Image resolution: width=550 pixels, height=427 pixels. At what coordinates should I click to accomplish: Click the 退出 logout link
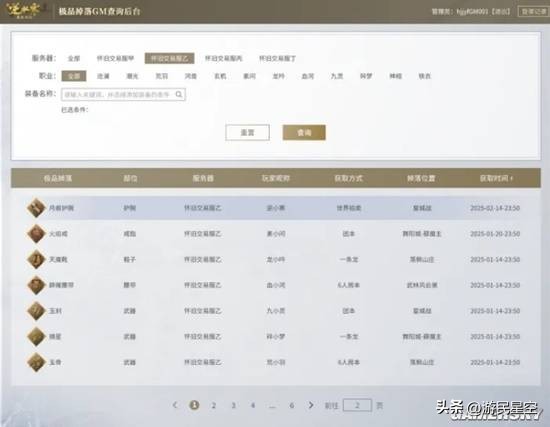501,12
